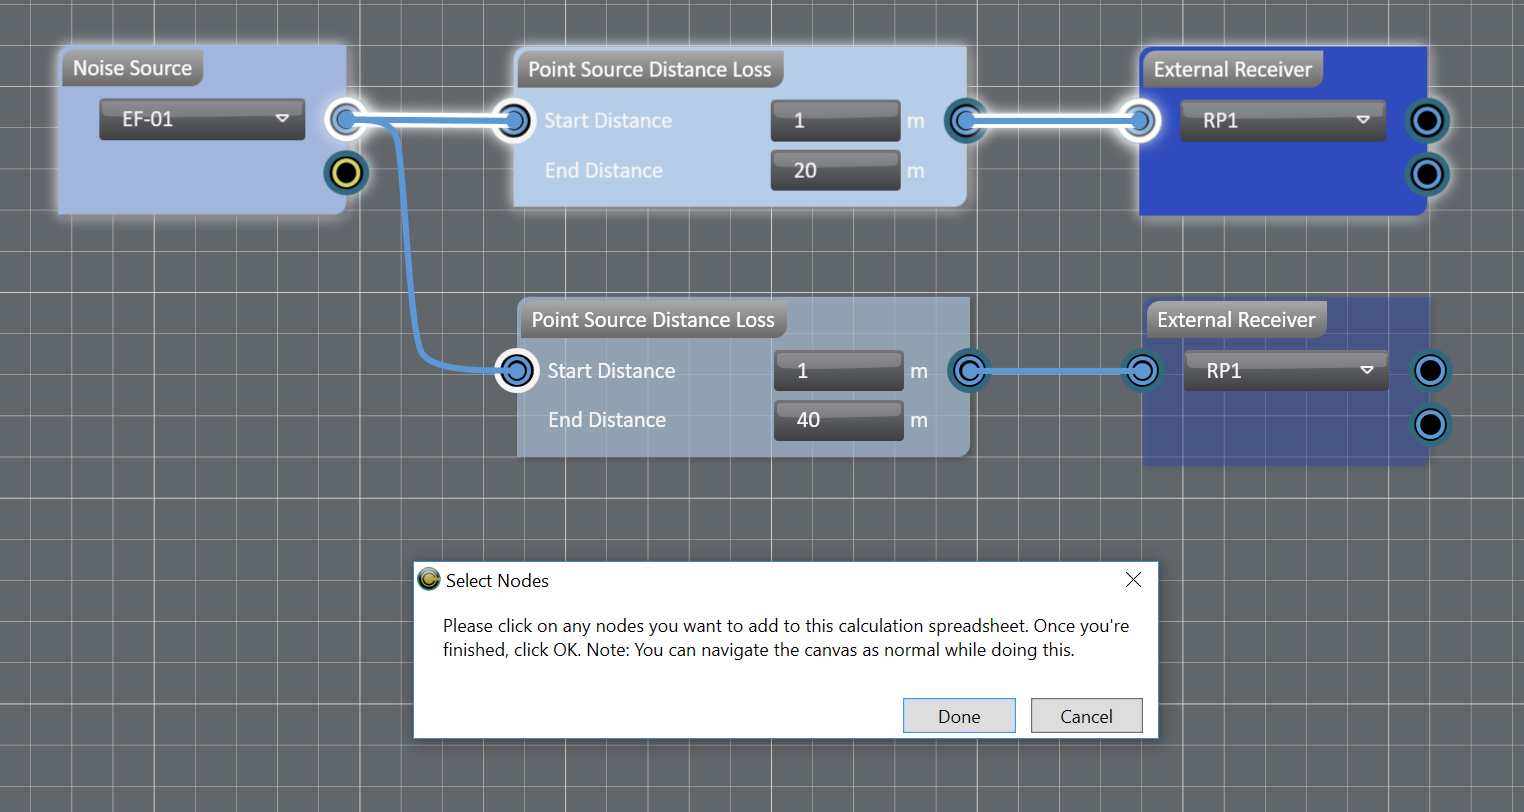Image resolution: width=1524 pixels, height=812 pixels.
Task: Select the Noise Source node title
Action: pos(132,68)
